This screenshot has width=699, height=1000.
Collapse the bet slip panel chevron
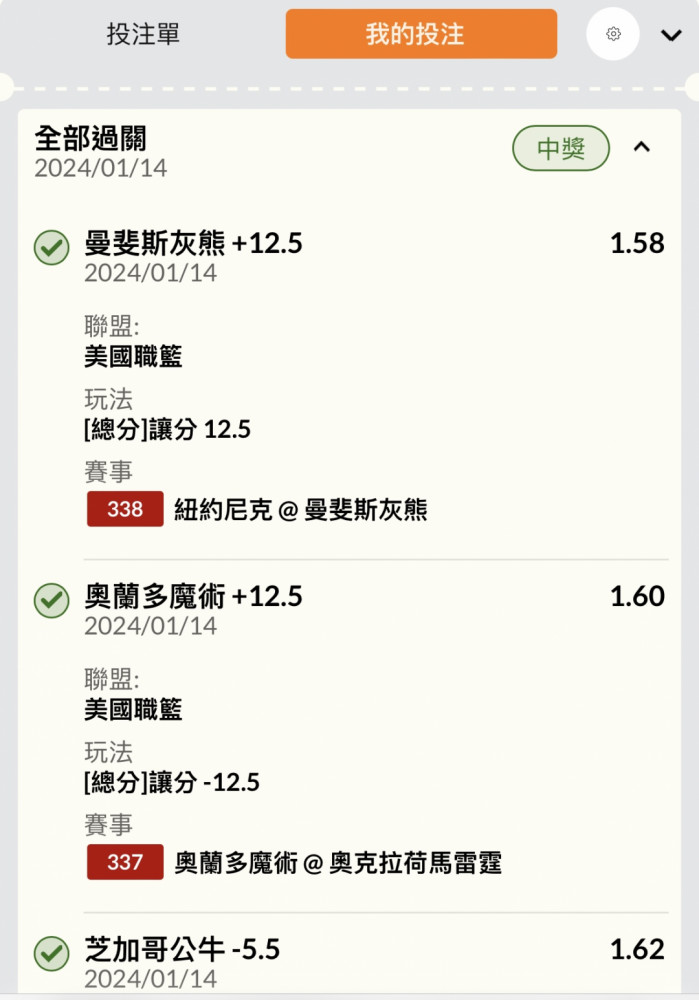click(x=671, y=35)
